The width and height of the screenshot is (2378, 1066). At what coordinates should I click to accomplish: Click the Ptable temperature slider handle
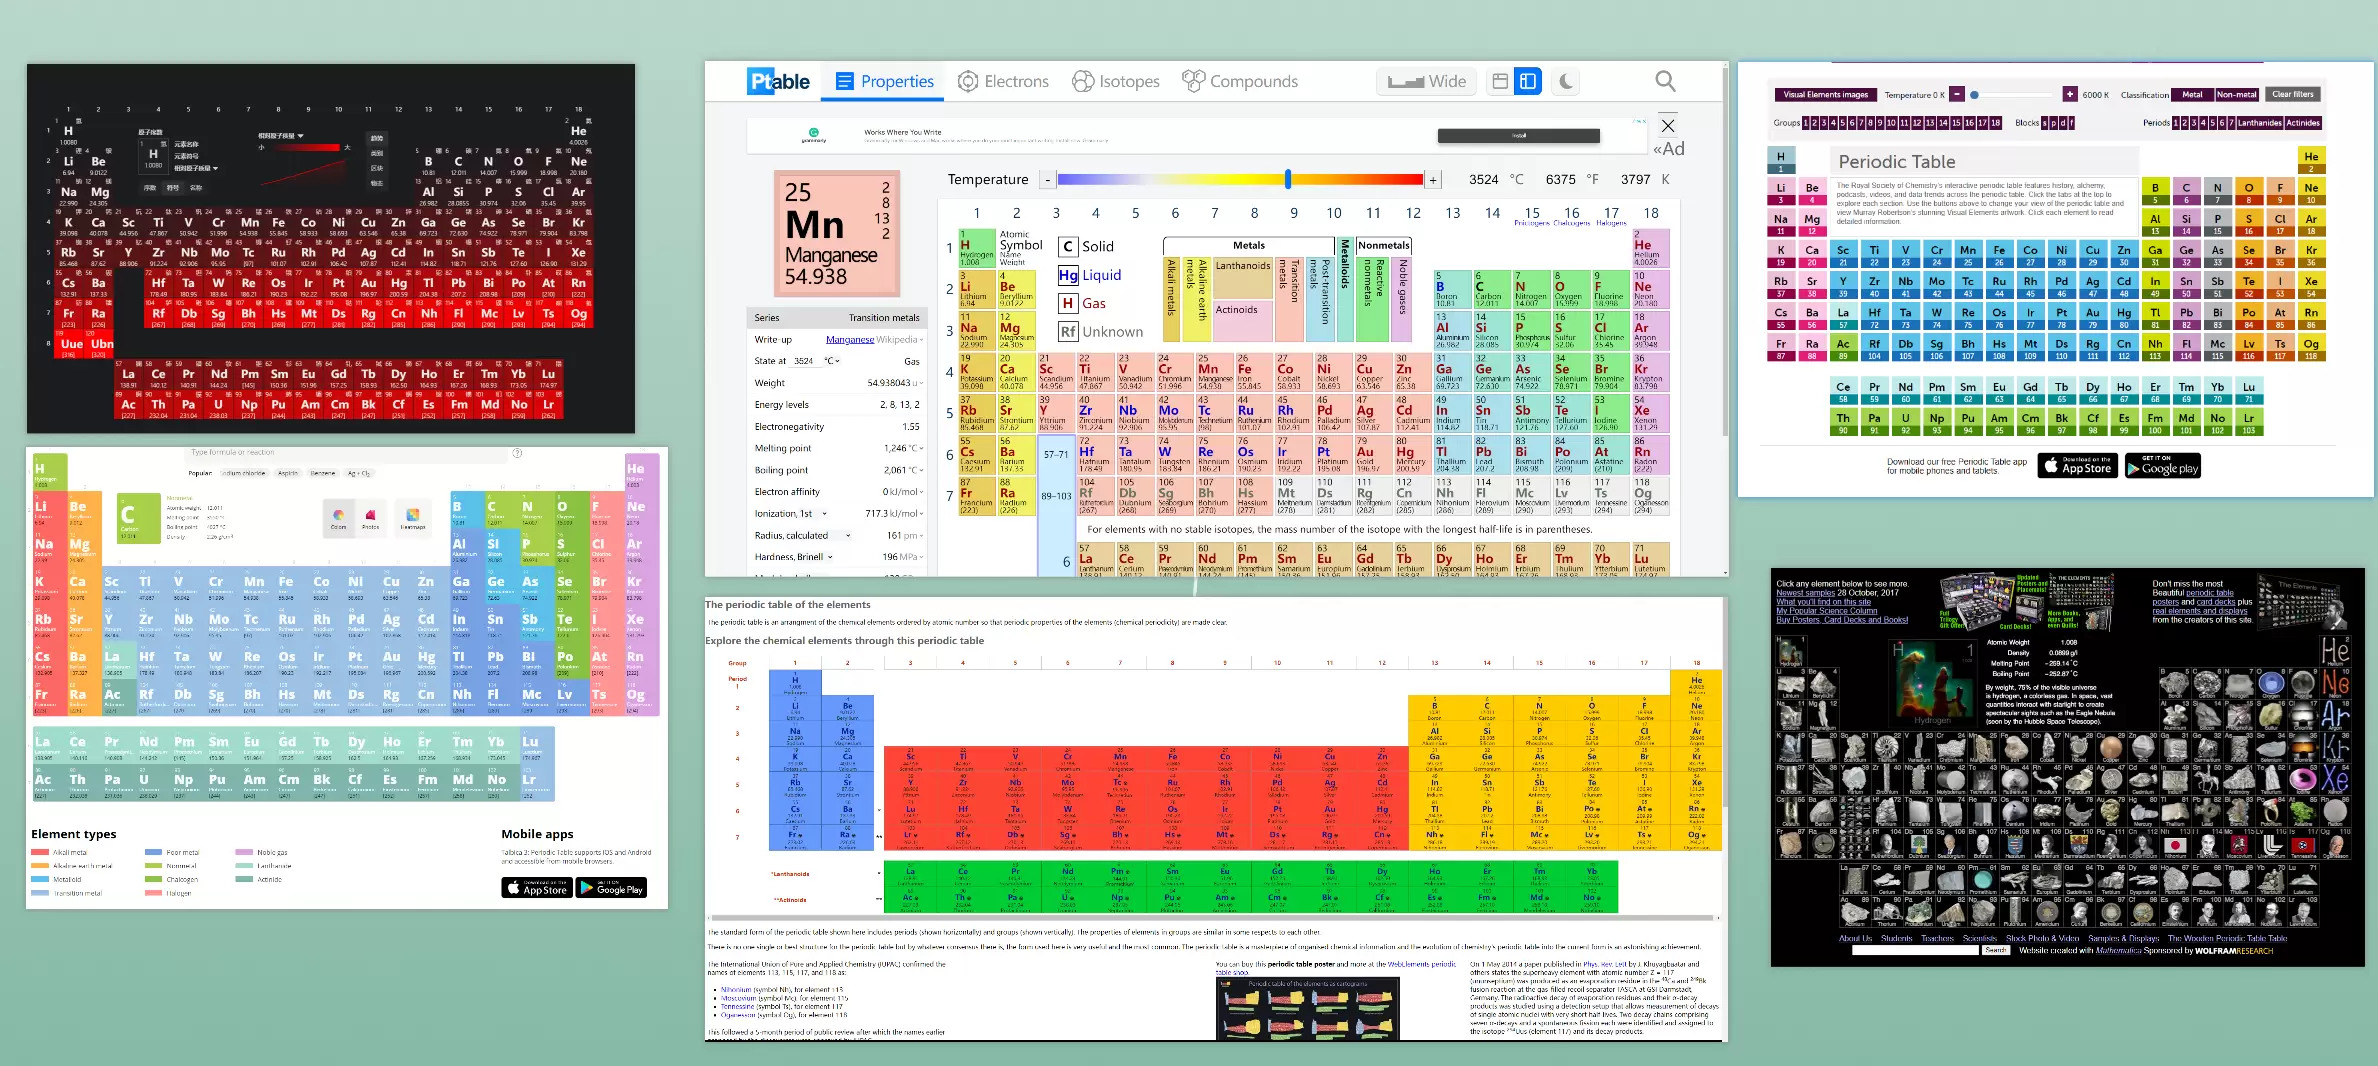(1288, 179)
